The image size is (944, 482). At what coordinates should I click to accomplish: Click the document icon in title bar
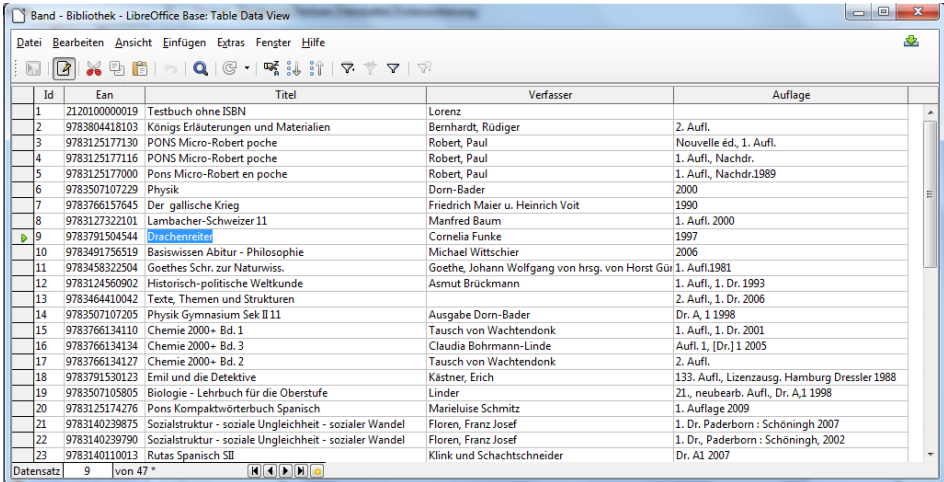pyautogui.click(x=21, y=14)
